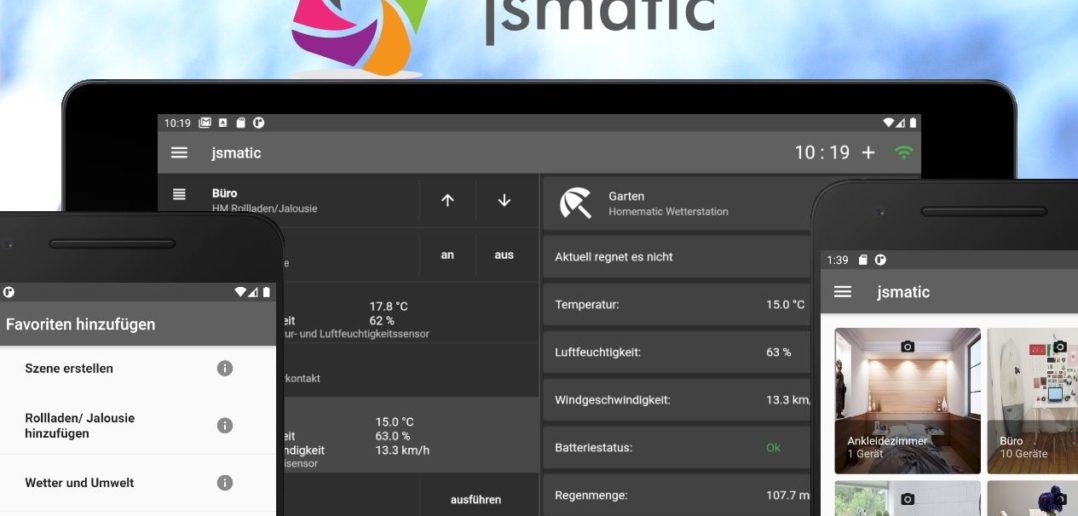Tap the Garten weather station umbrella icon
Viewport: 1078px width, 516px height.
(x=575, y=203)
